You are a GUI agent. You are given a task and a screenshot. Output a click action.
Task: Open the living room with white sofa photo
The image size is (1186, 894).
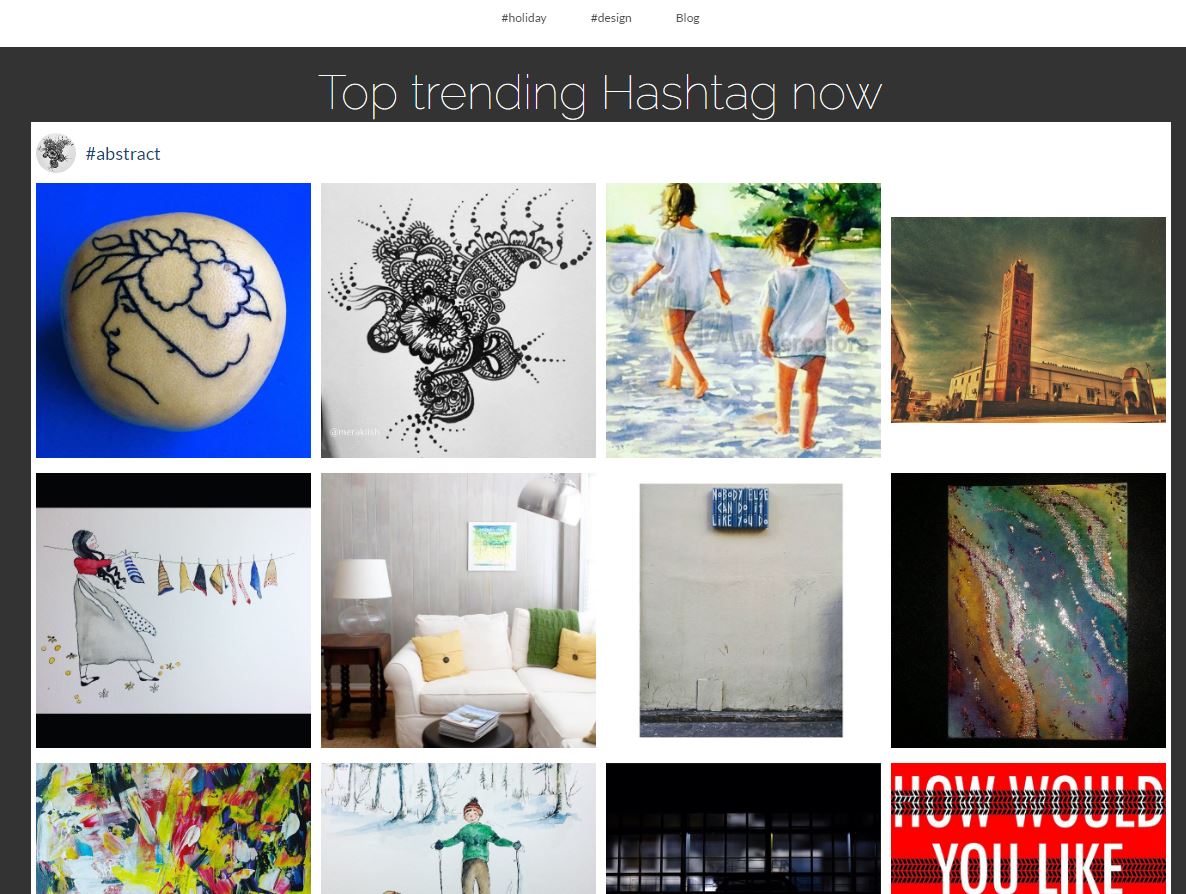(458, 610)
